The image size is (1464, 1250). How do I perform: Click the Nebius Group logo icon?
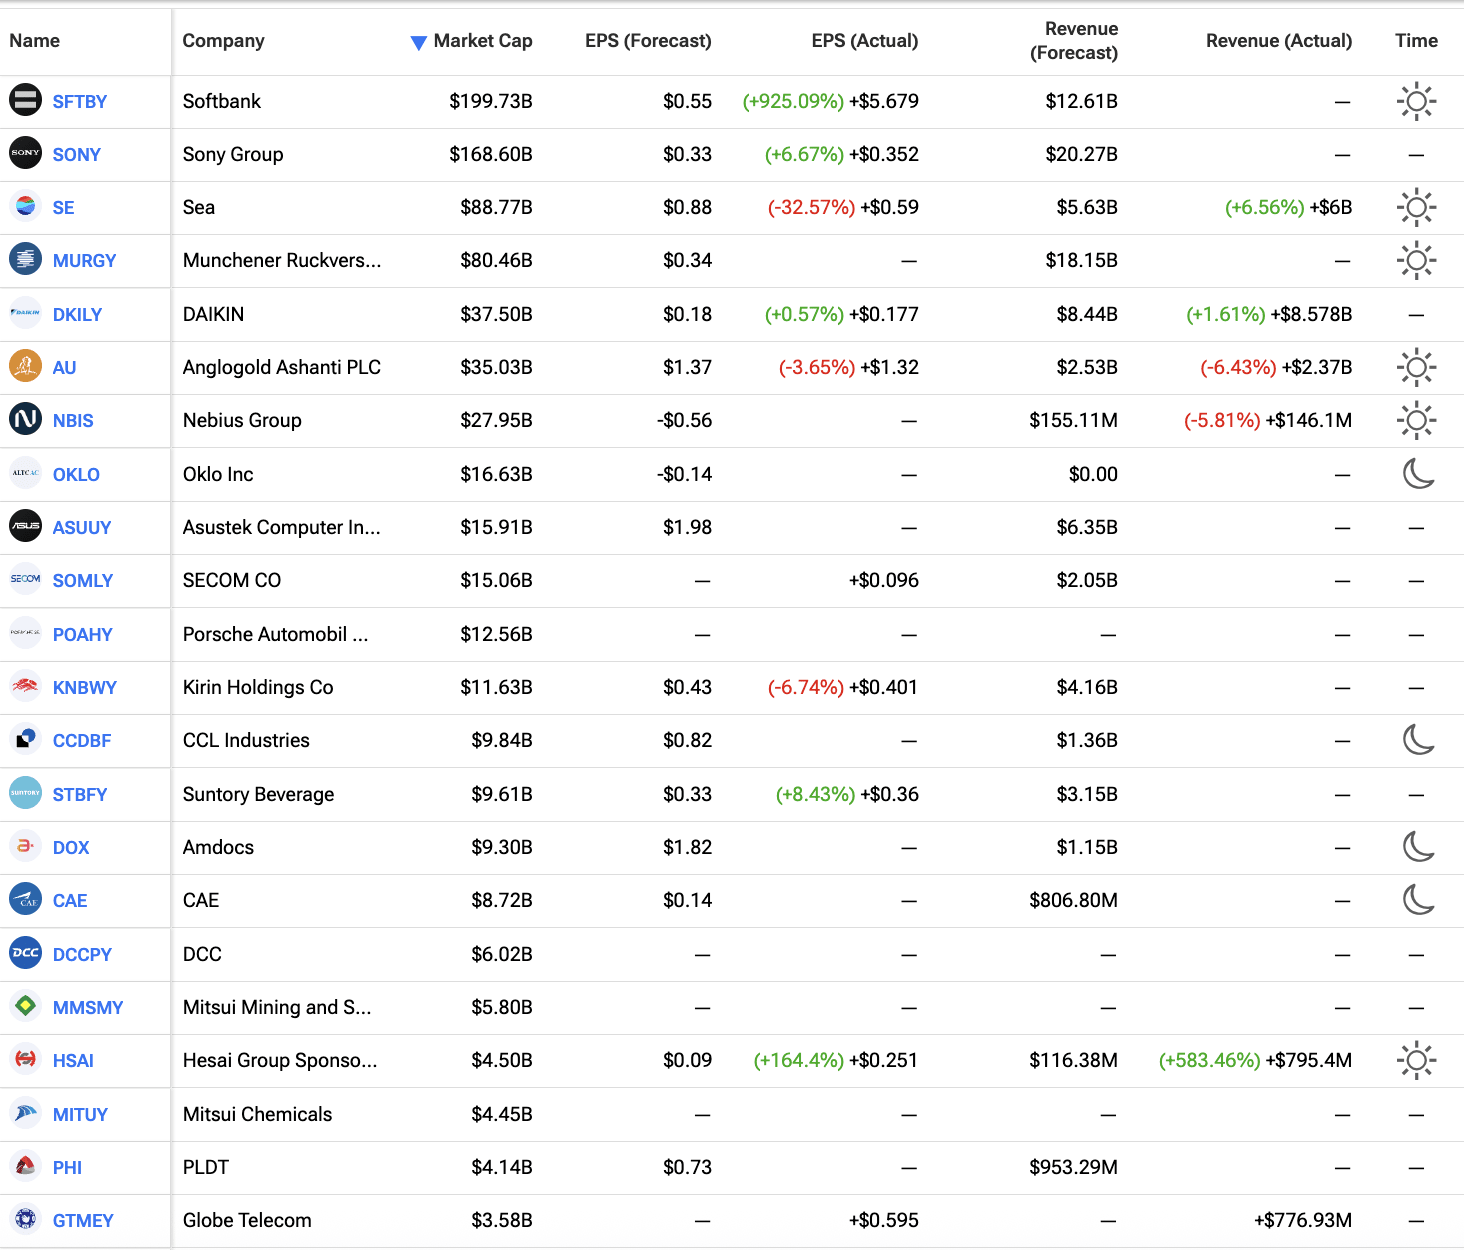click(25, 420)
